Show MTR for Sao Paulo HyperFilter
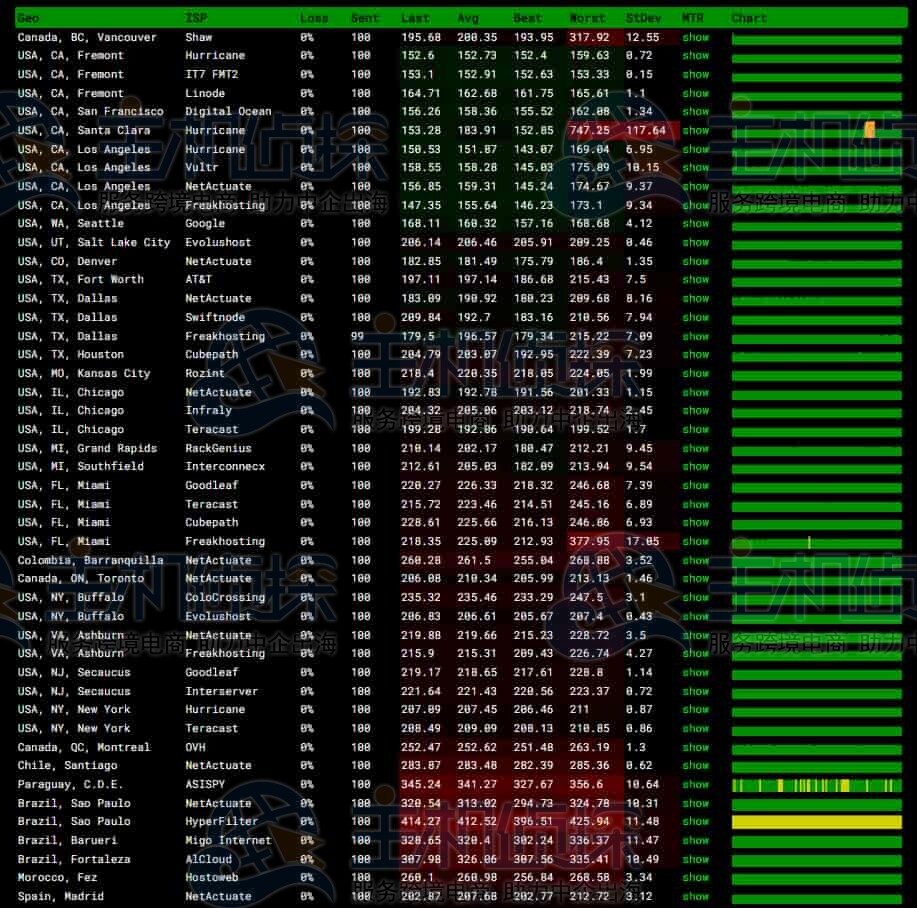Screen dimensions: 917x908 pos(695,821)
